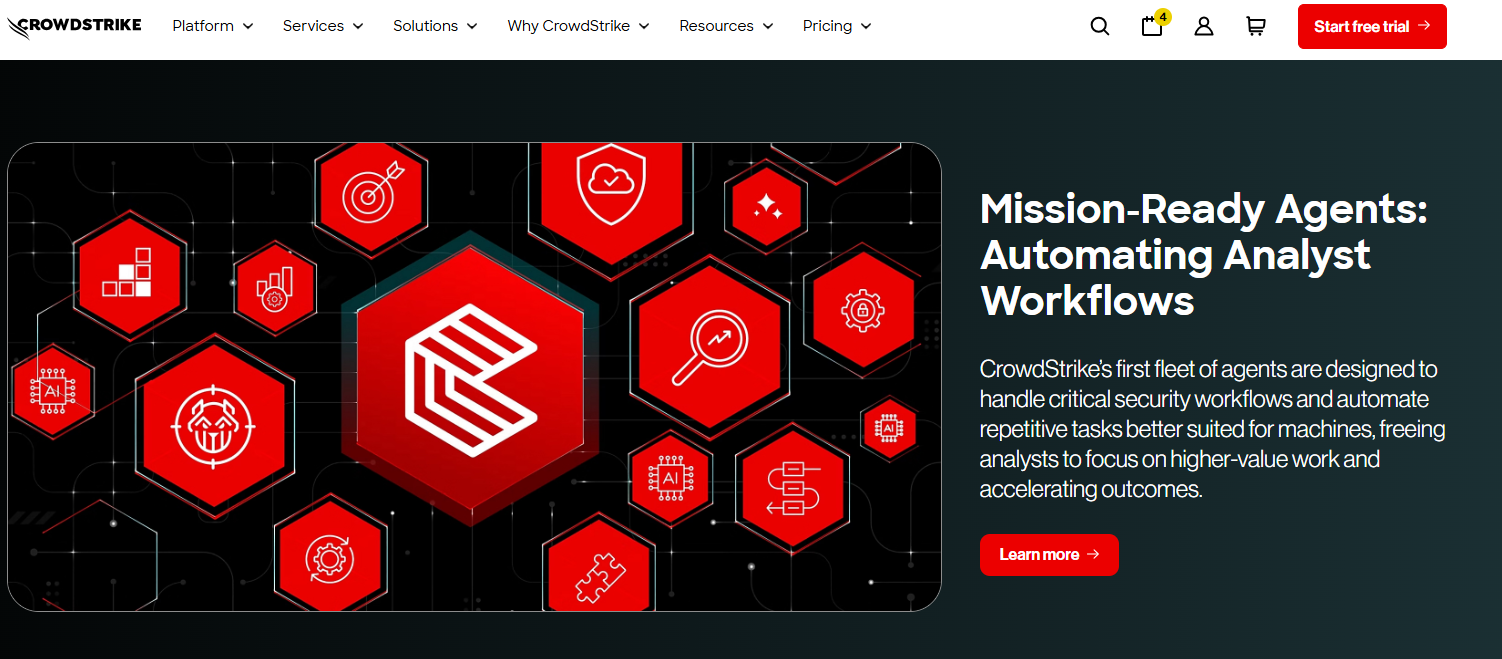The image size is (1502, 659).
Task: Open the shopping cart icon
Action: [x=1256, y=27]
